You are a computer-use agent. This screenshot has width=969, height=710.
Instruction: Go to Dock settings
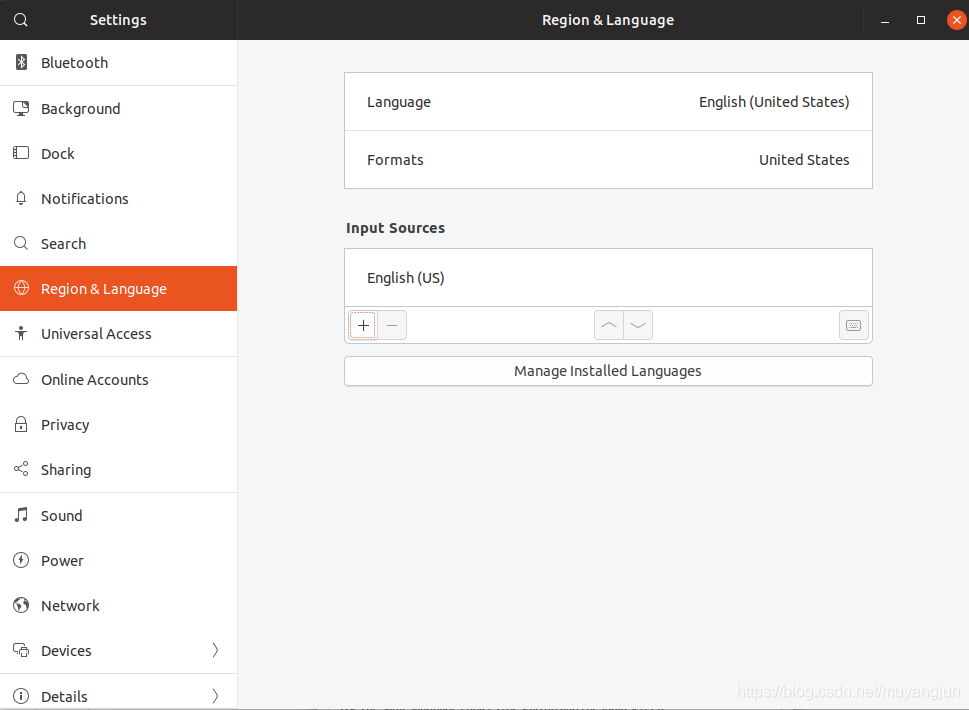[x=119, y=153]
